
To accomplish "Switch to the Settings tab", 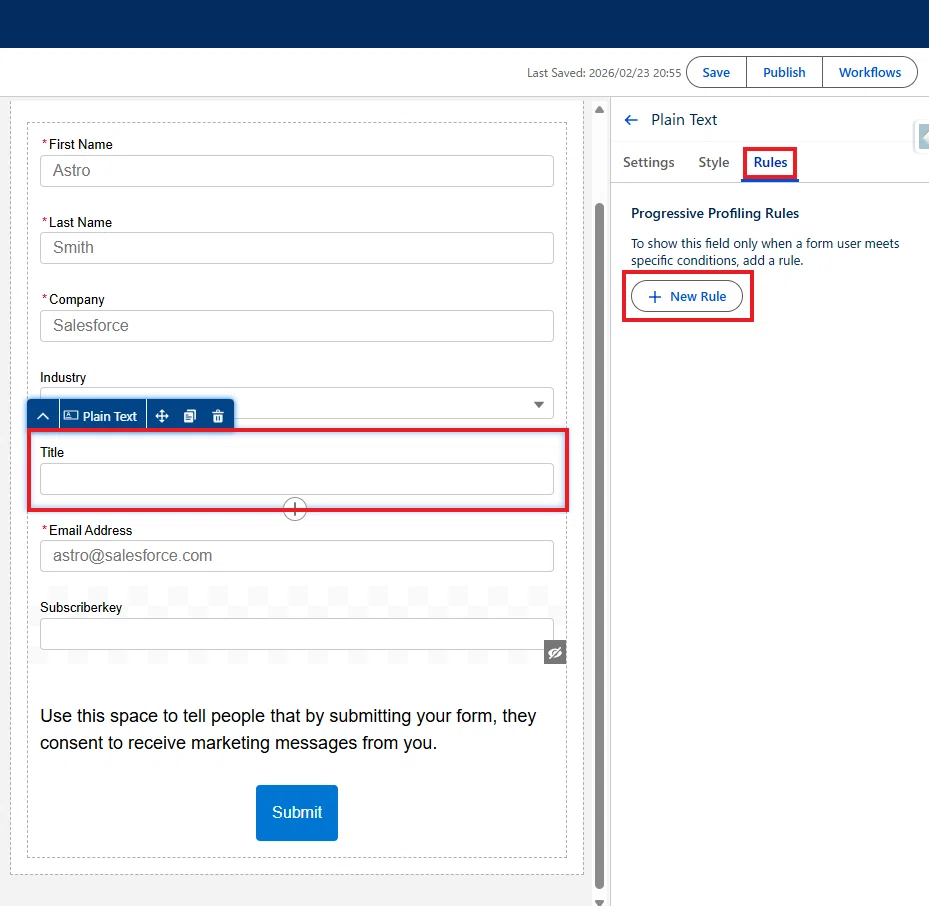I will click(x=648, y=162).
